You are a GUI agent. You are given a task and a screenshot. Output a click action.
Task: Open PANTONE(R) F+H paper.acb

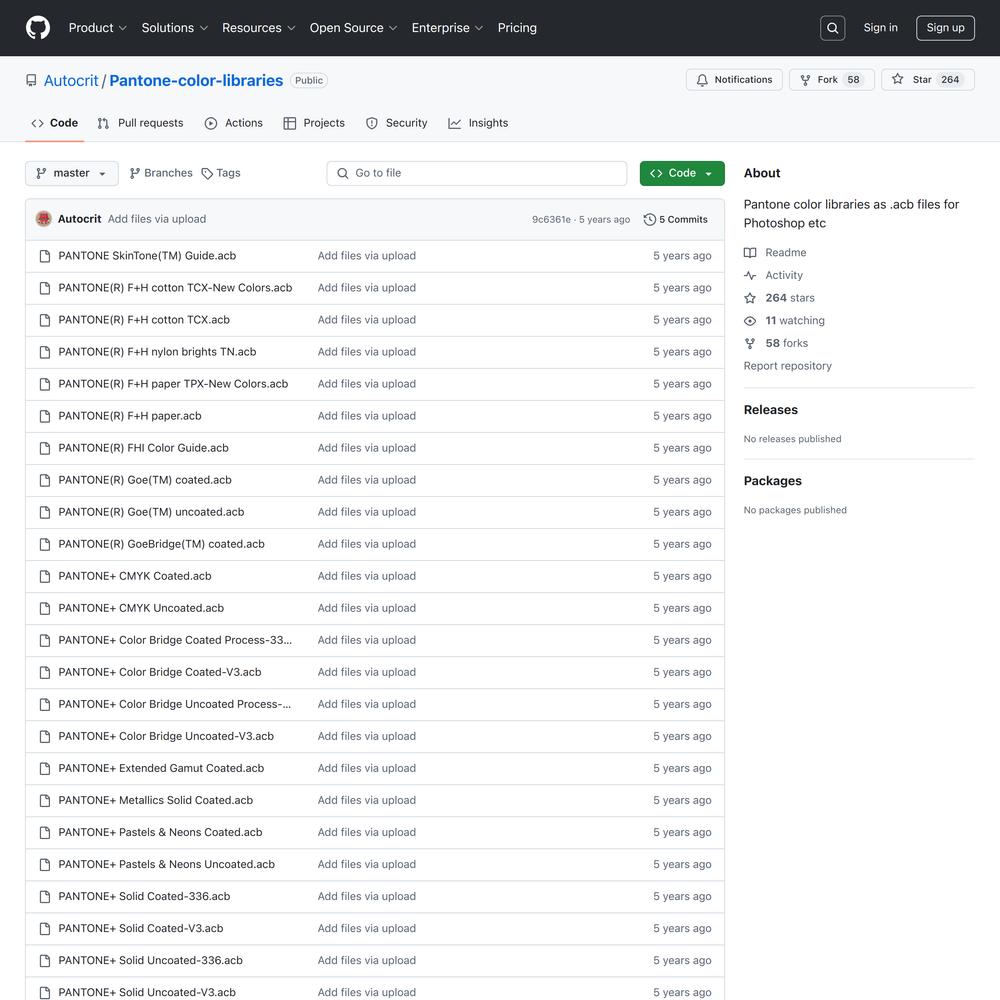129,416
